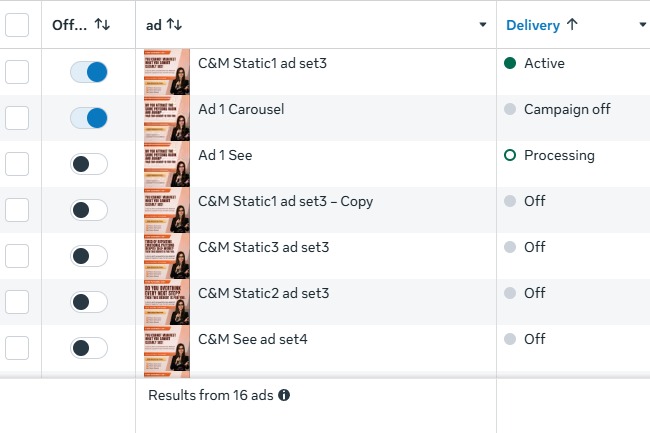Click the Delivery ascending sort arrow
The width and height of the screenshot is (650, 433).
pyautogui.click(x=572, y=24)
